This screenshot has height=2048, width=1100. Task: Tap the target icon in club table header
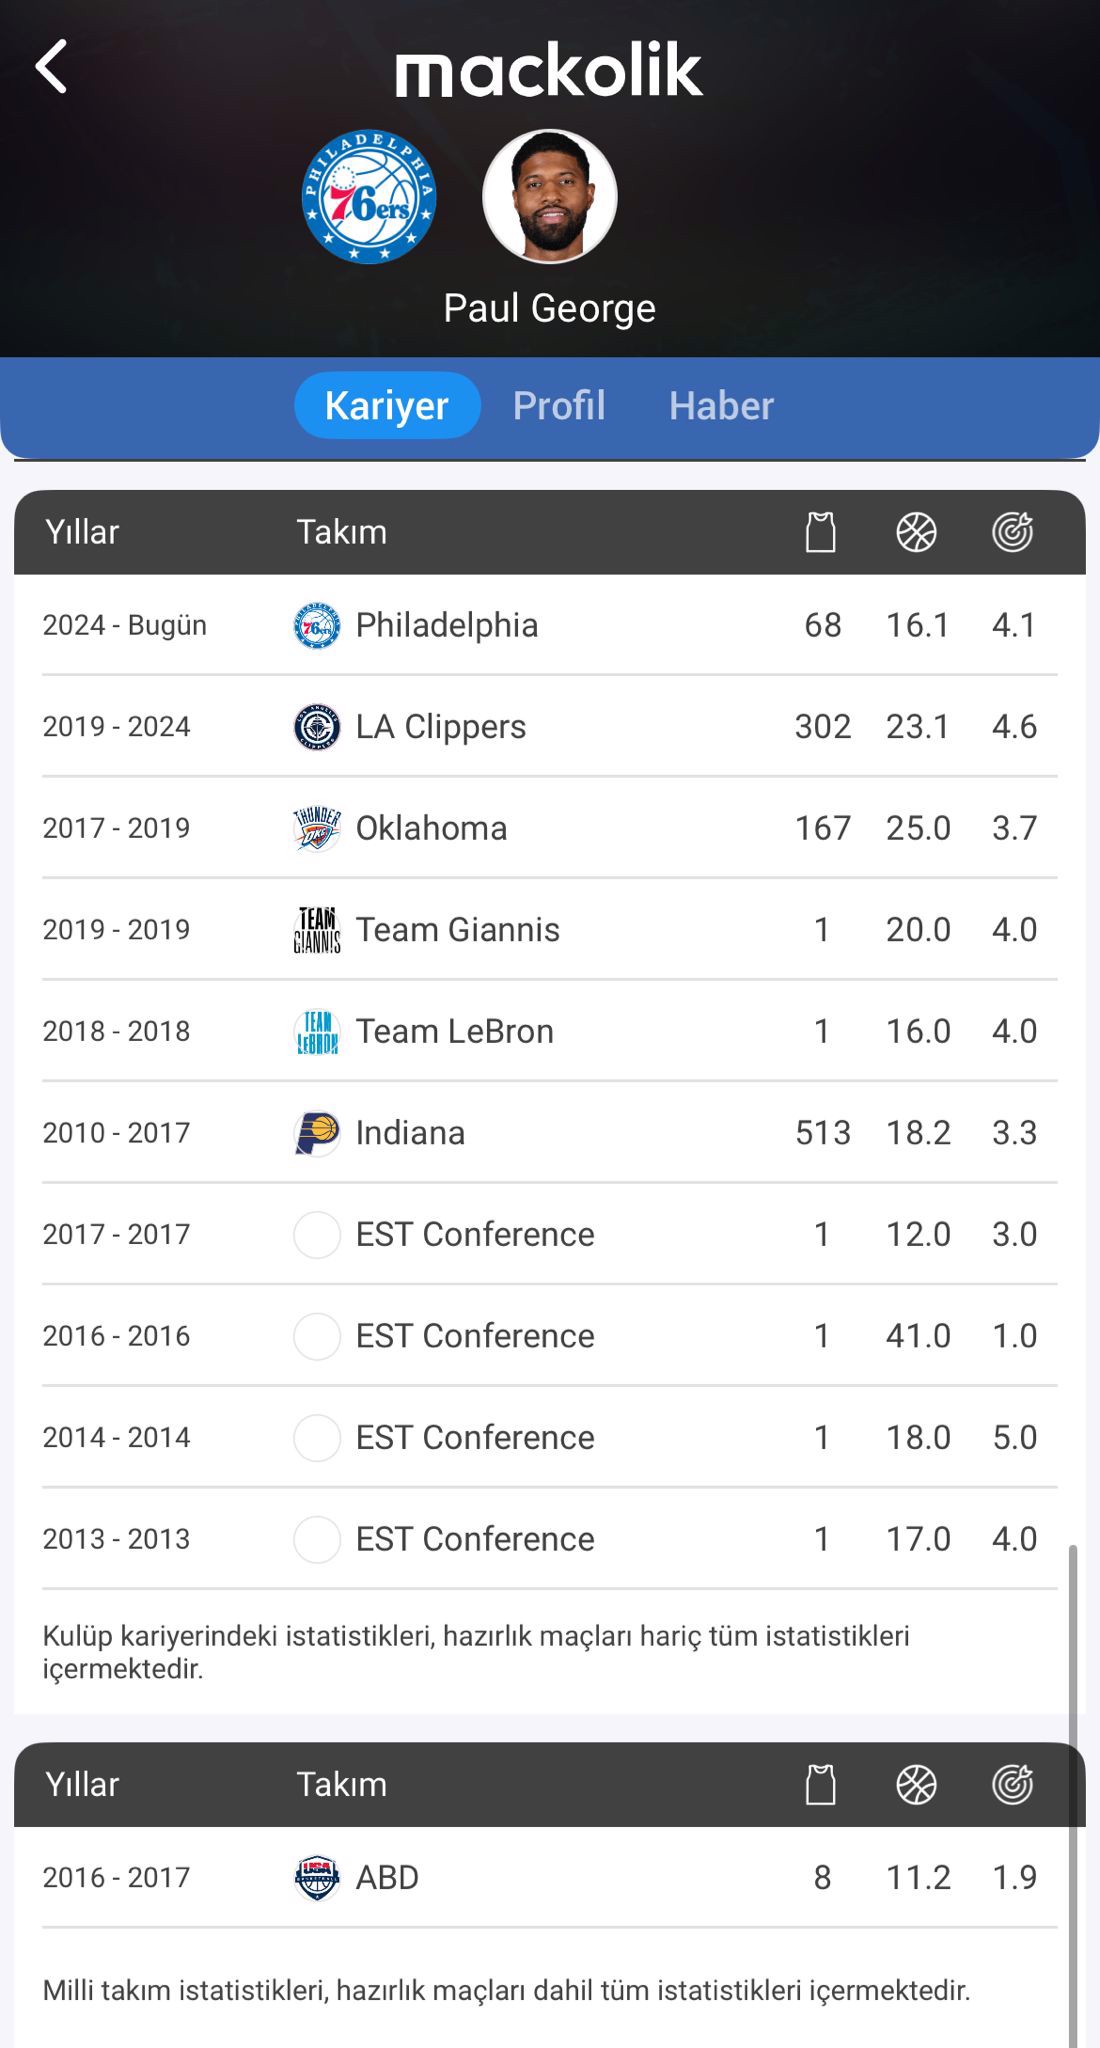1012,532
